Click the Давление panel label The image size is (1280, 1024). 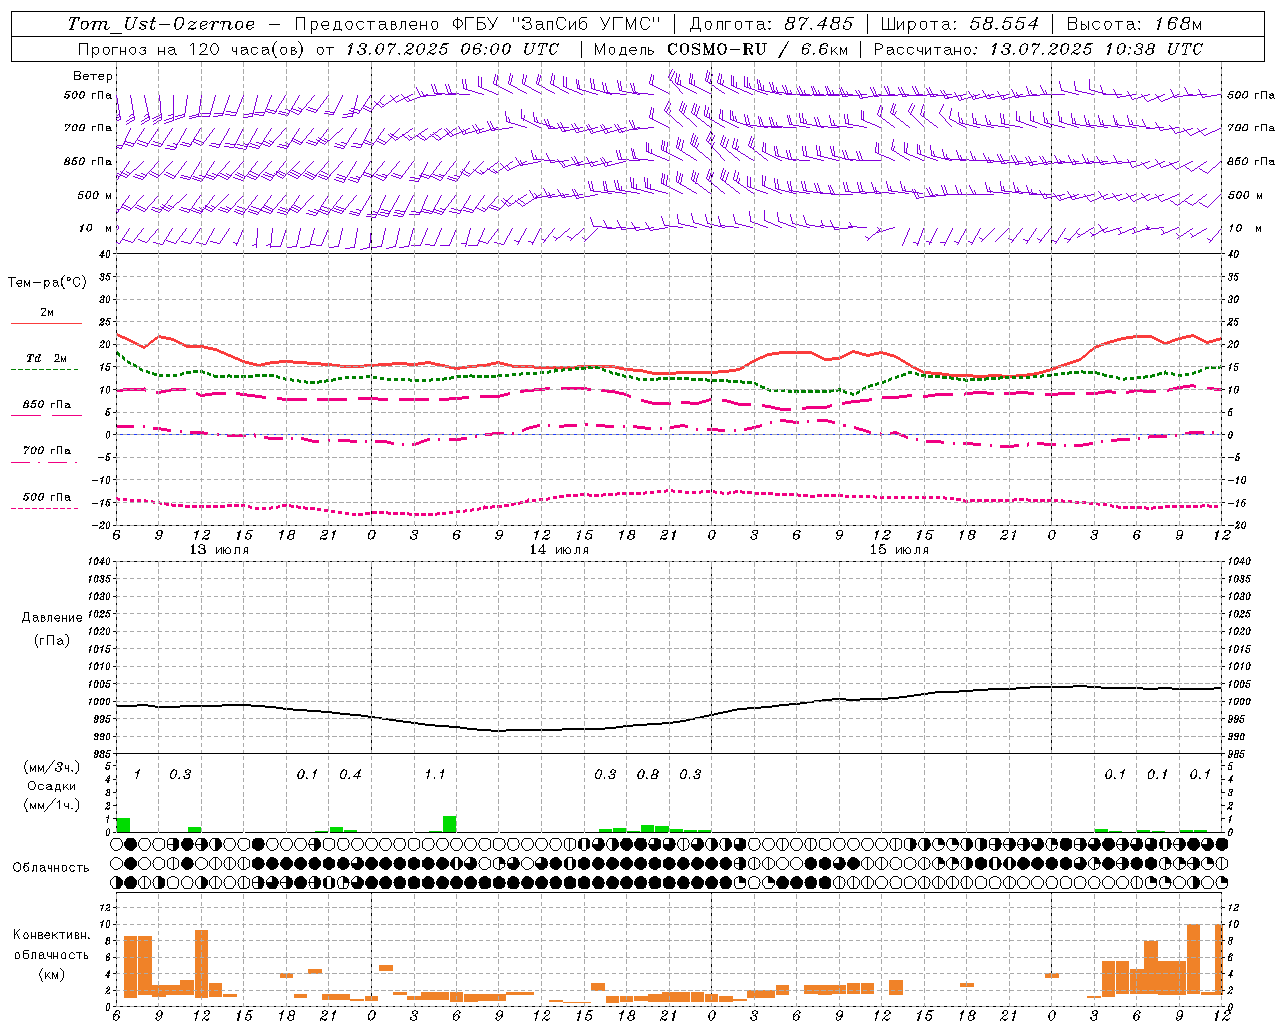pos(52,618)
